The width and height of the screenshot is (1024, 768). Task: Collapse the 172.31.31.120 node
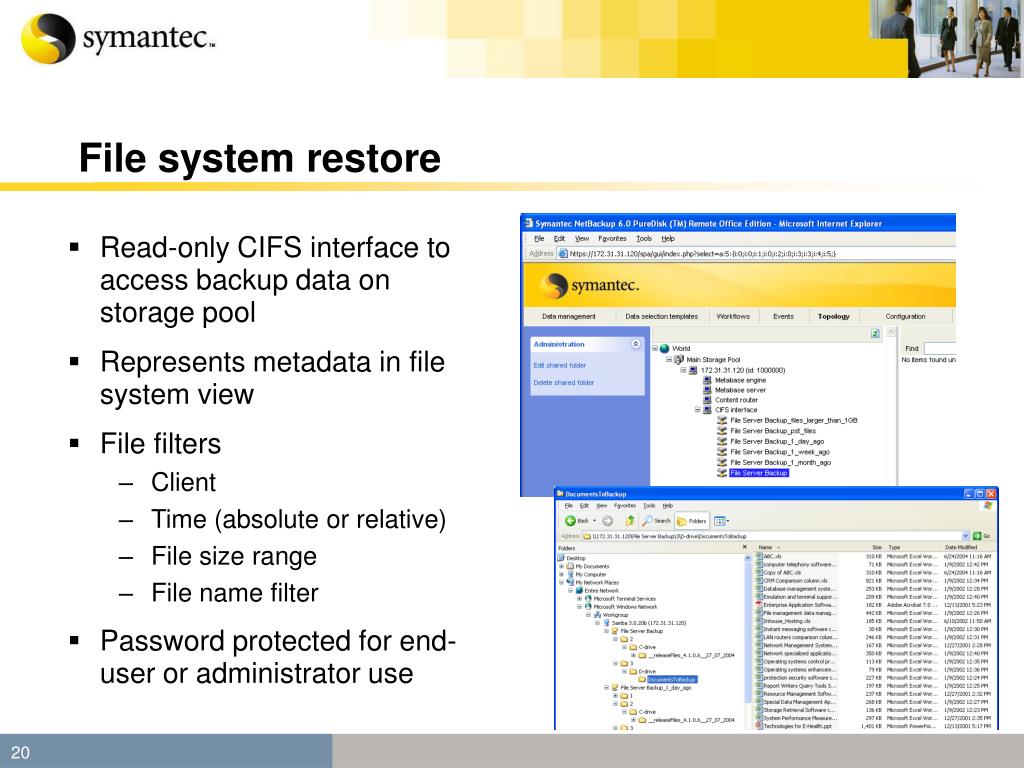[684, 370]
